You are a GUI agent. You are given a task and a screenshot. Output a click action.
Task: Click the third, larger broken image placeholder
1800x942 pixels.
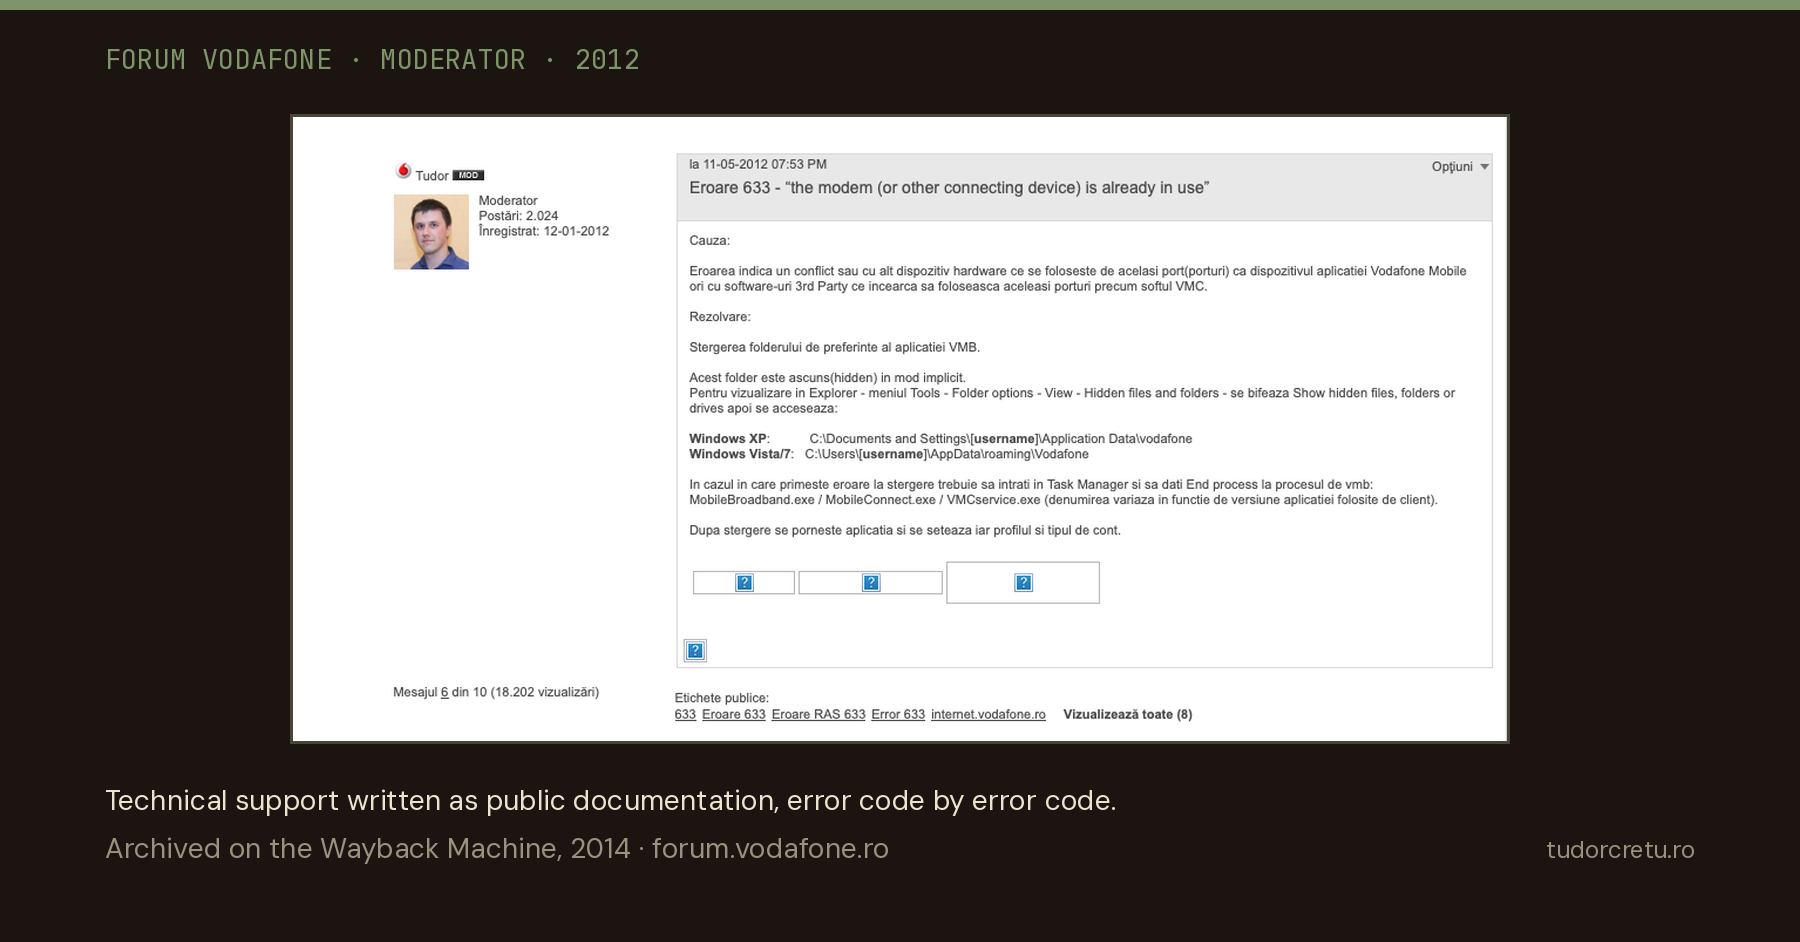1023,583
